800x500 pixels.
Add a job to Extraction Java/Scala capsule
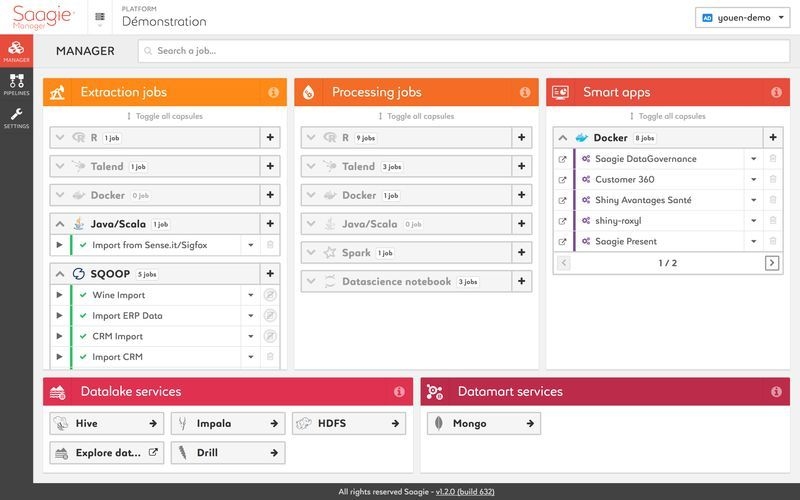point(270,223)
